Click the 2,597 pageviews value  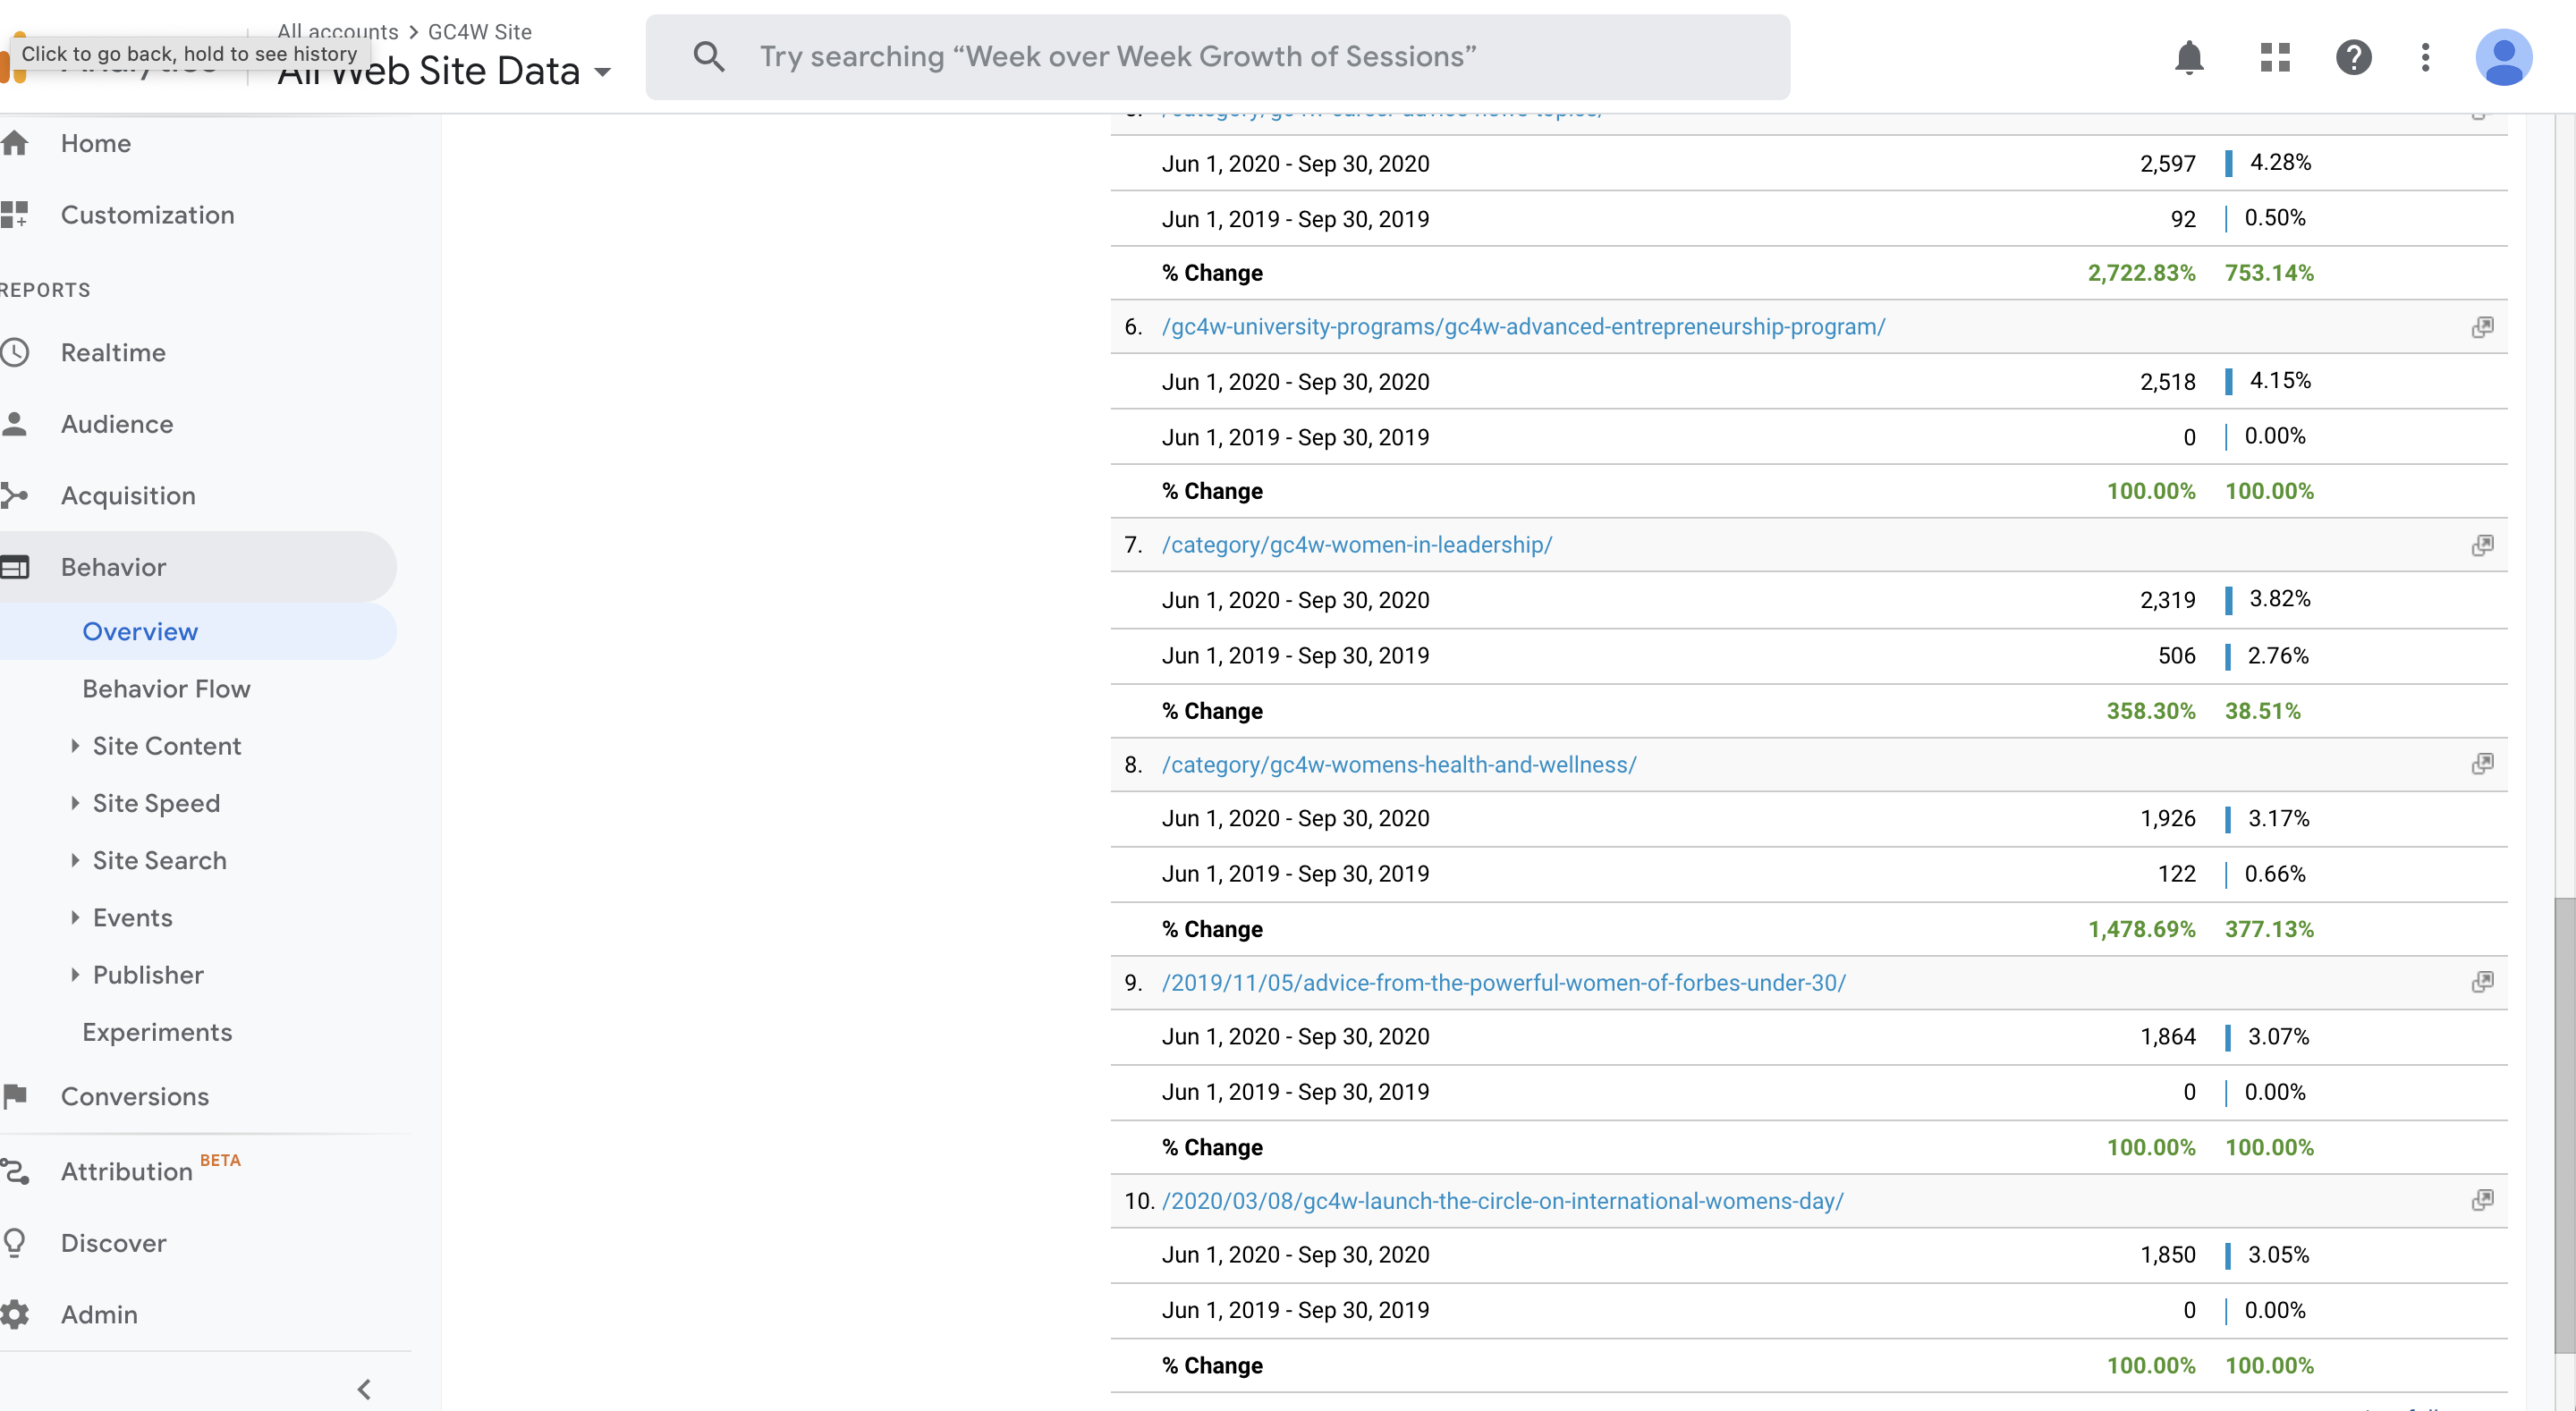coord(2167,164)
